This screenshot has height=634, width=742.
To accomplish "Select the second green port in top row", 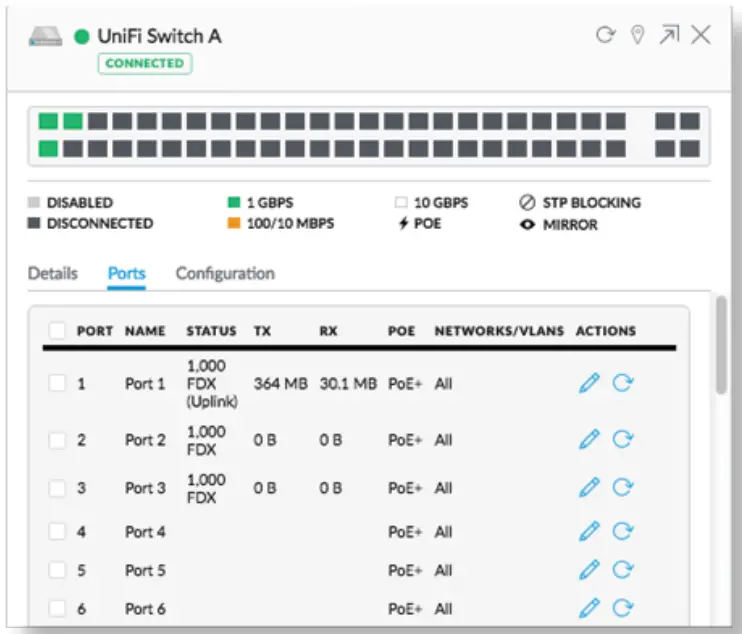I will click(x=73, y=121).
